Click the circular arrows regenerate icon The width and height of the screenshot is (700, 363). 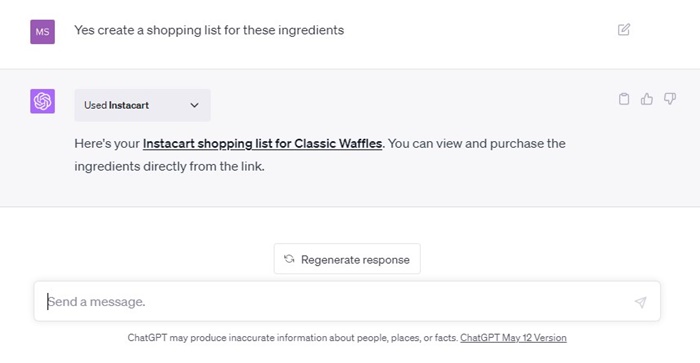[x=289, y=259]
